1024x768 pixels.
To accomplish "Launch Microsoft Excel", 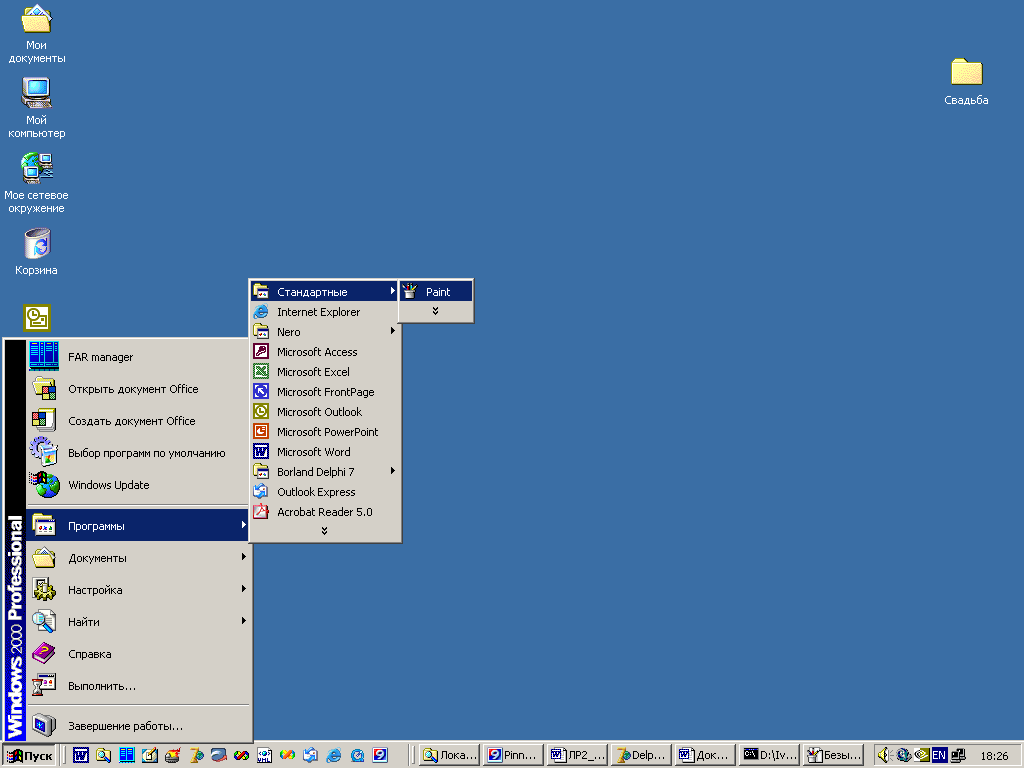I will tap(325, 372).
